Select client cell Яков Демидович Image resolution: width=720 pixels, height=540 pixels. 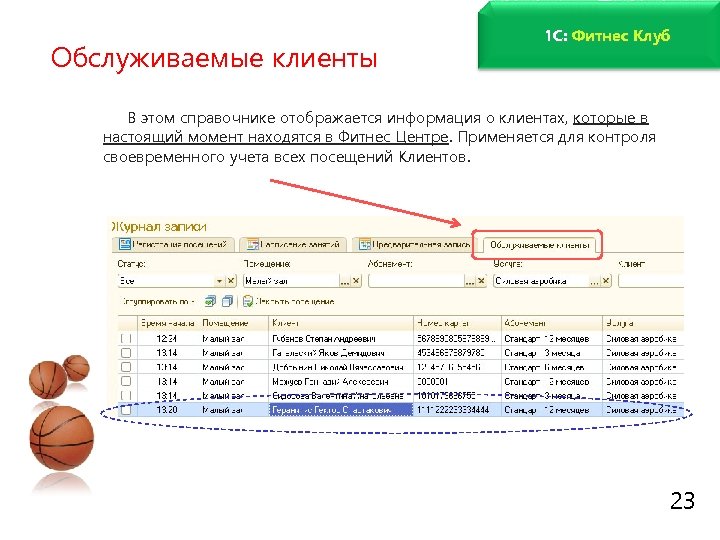coord(341,353)
